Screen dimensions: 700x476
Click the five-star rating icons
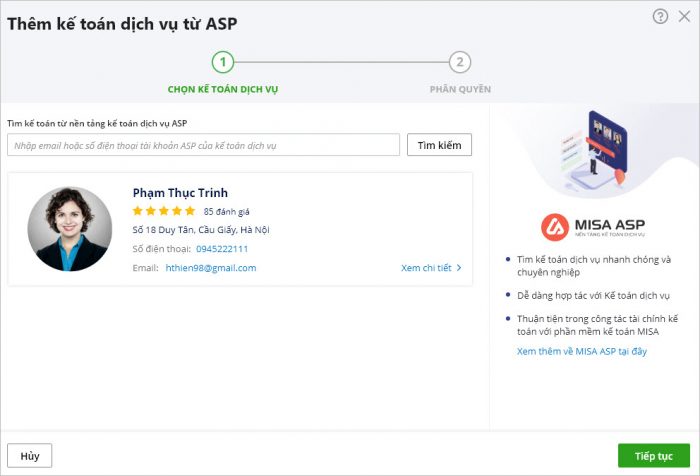(x=164, y=211)
